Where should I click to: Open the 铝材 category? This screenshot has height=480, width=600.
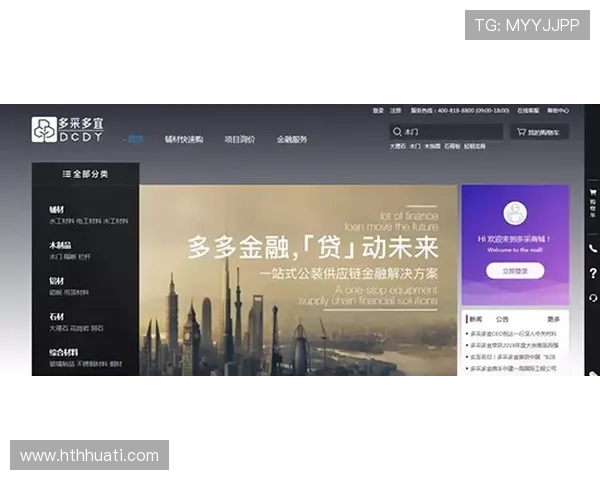(57, 281)
